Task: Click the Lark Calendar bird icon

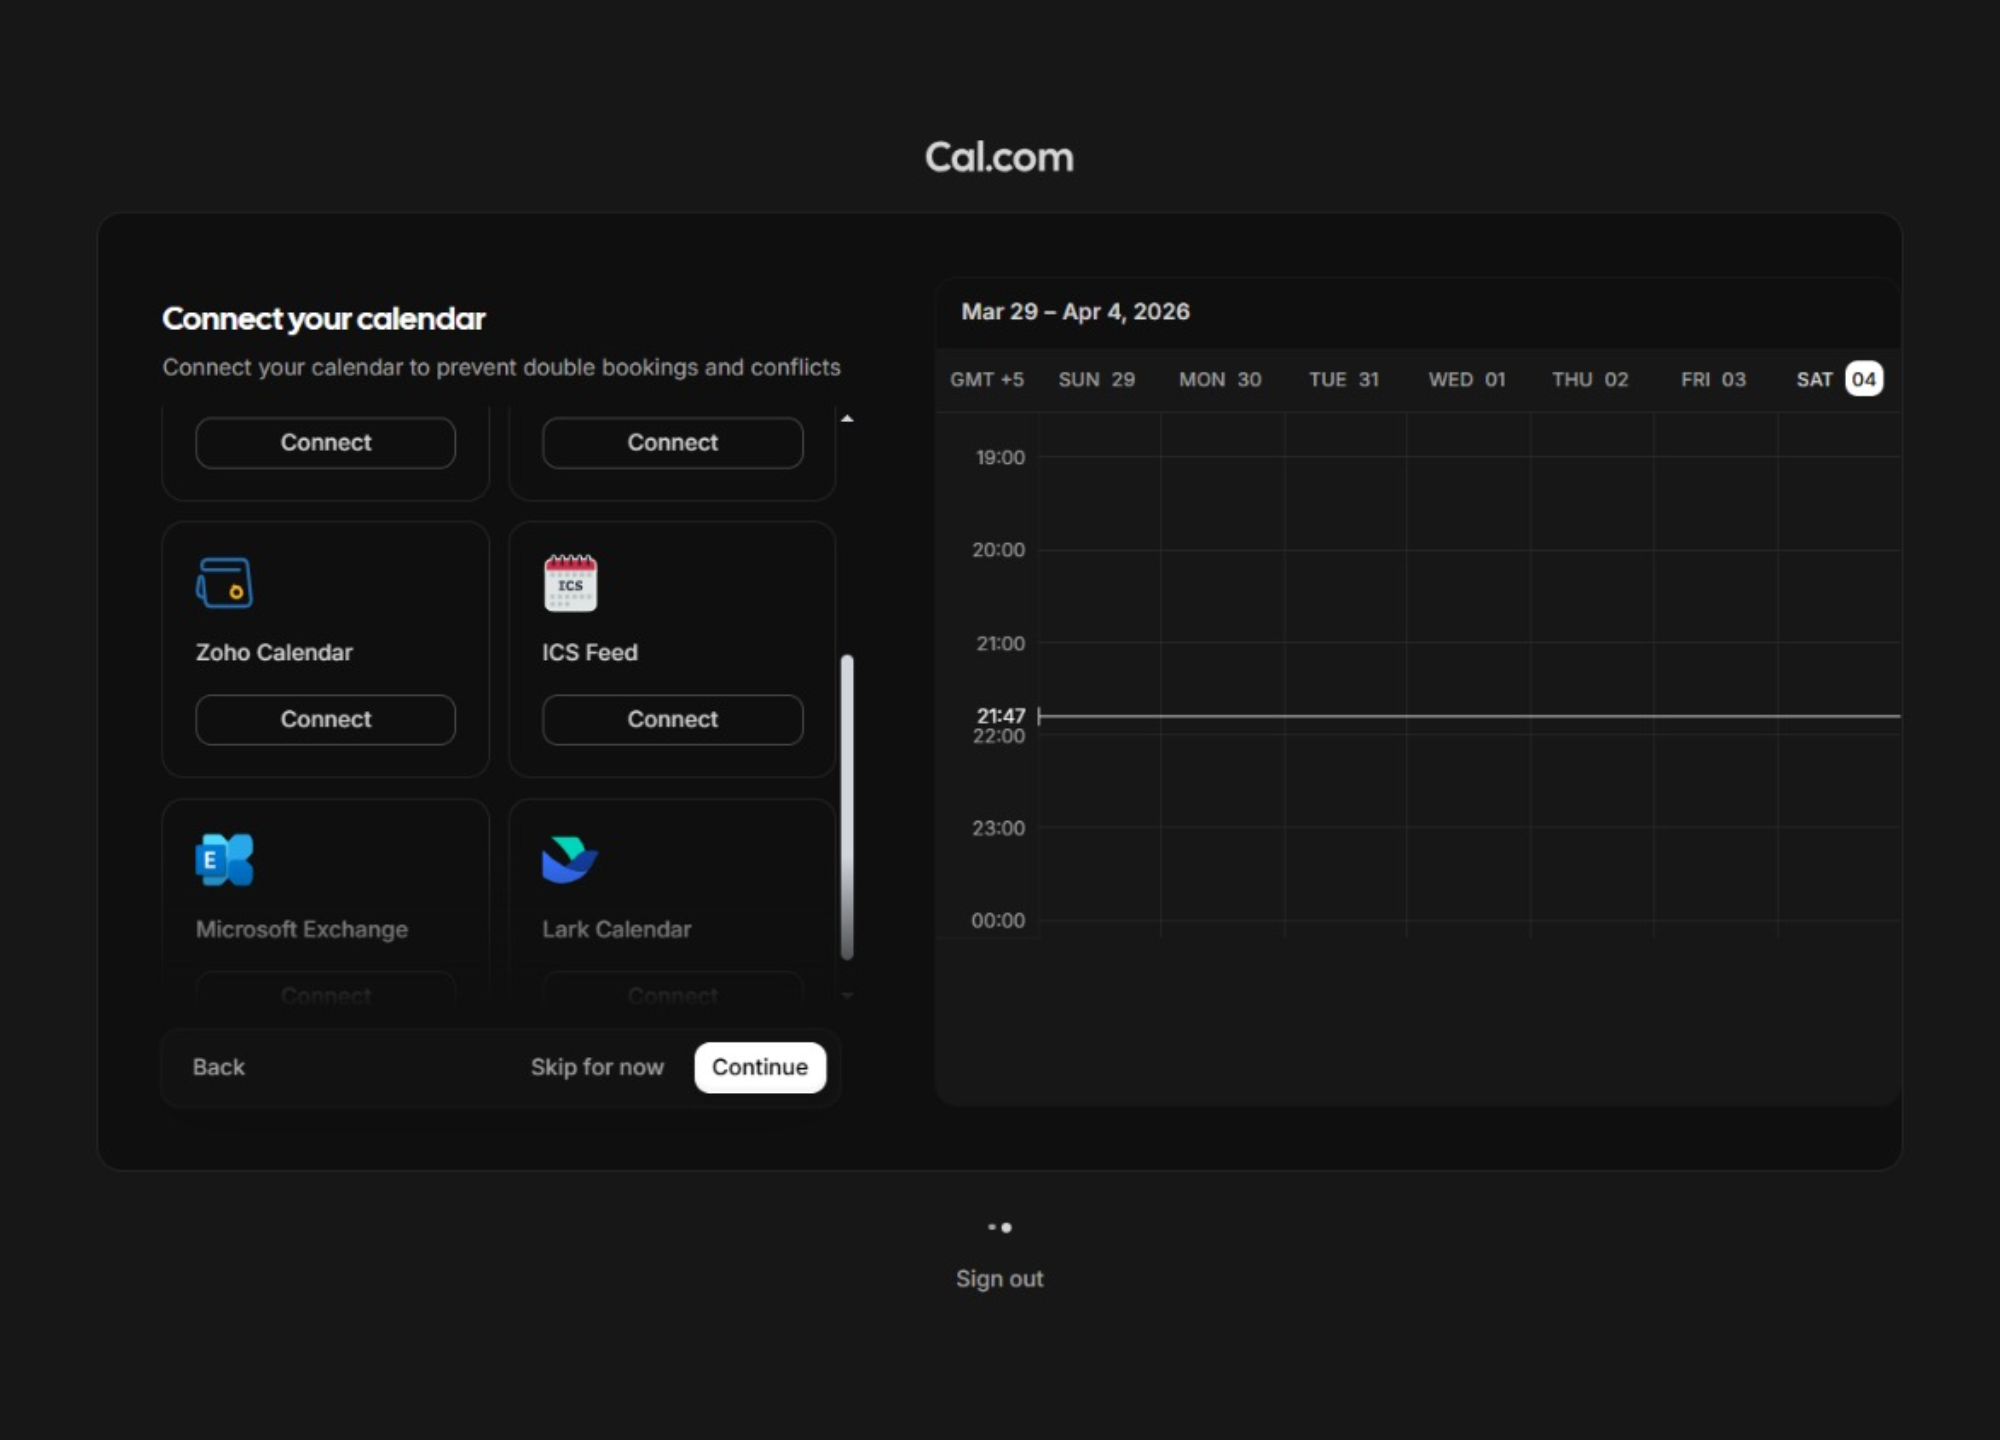Action: click(x=570, y=860)
